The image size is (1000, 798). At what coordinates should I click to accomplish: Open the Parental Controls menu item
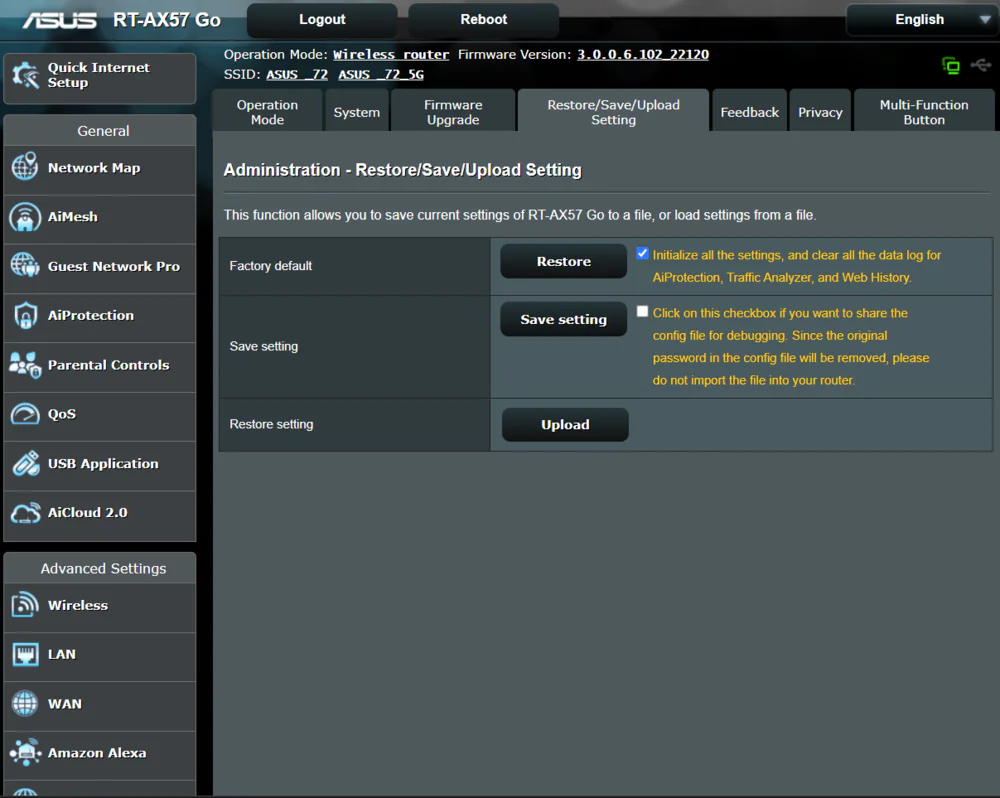pos(99,365)
